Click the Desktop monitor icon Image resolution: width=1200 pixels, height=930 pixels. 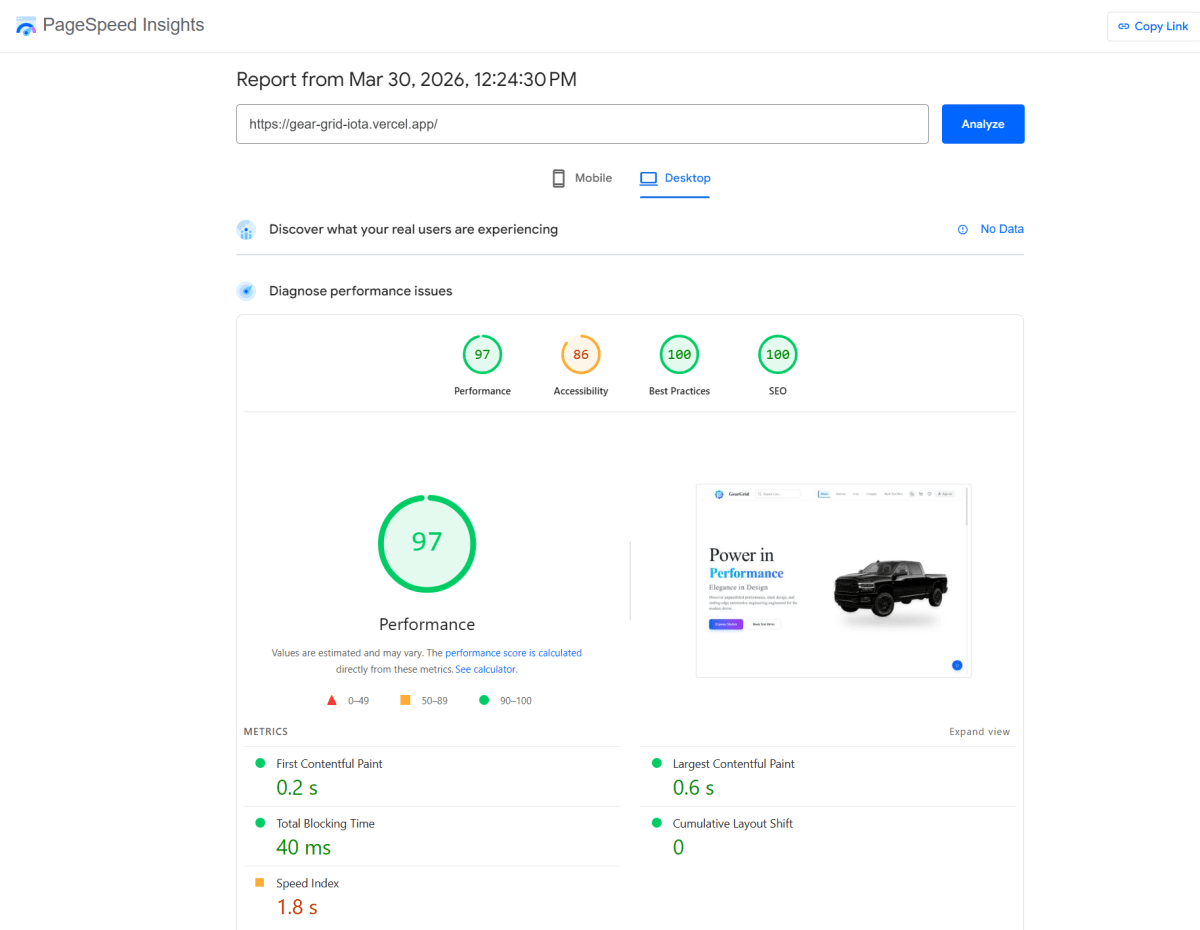point(648,178)
